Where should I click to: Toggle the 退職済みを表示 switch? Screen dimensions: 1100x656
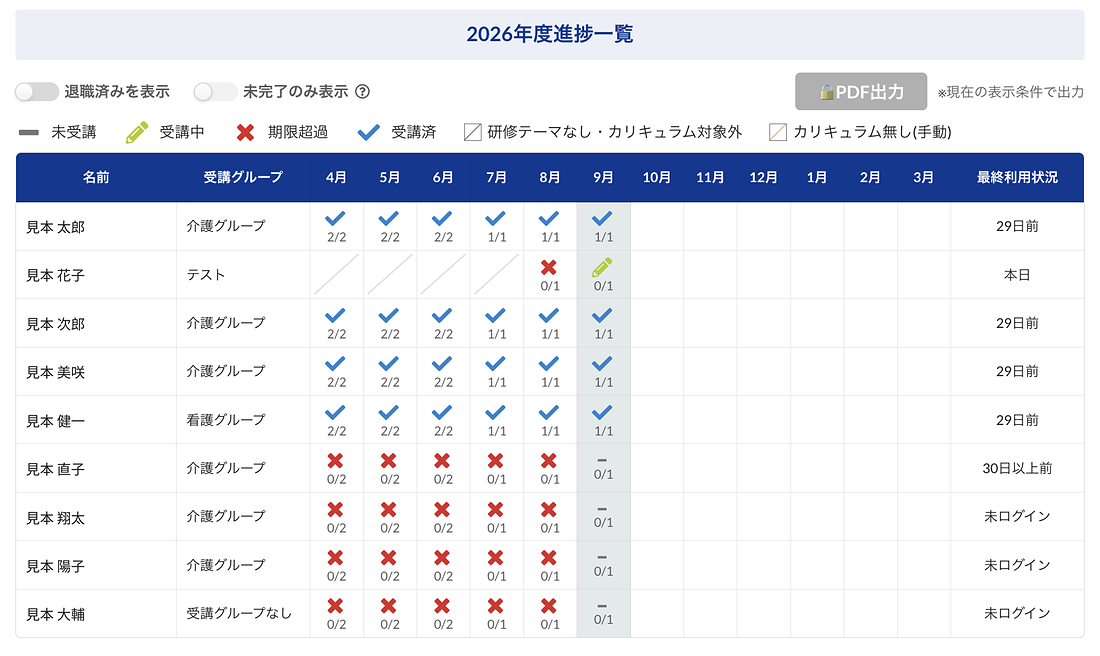[x=36, y=92]
